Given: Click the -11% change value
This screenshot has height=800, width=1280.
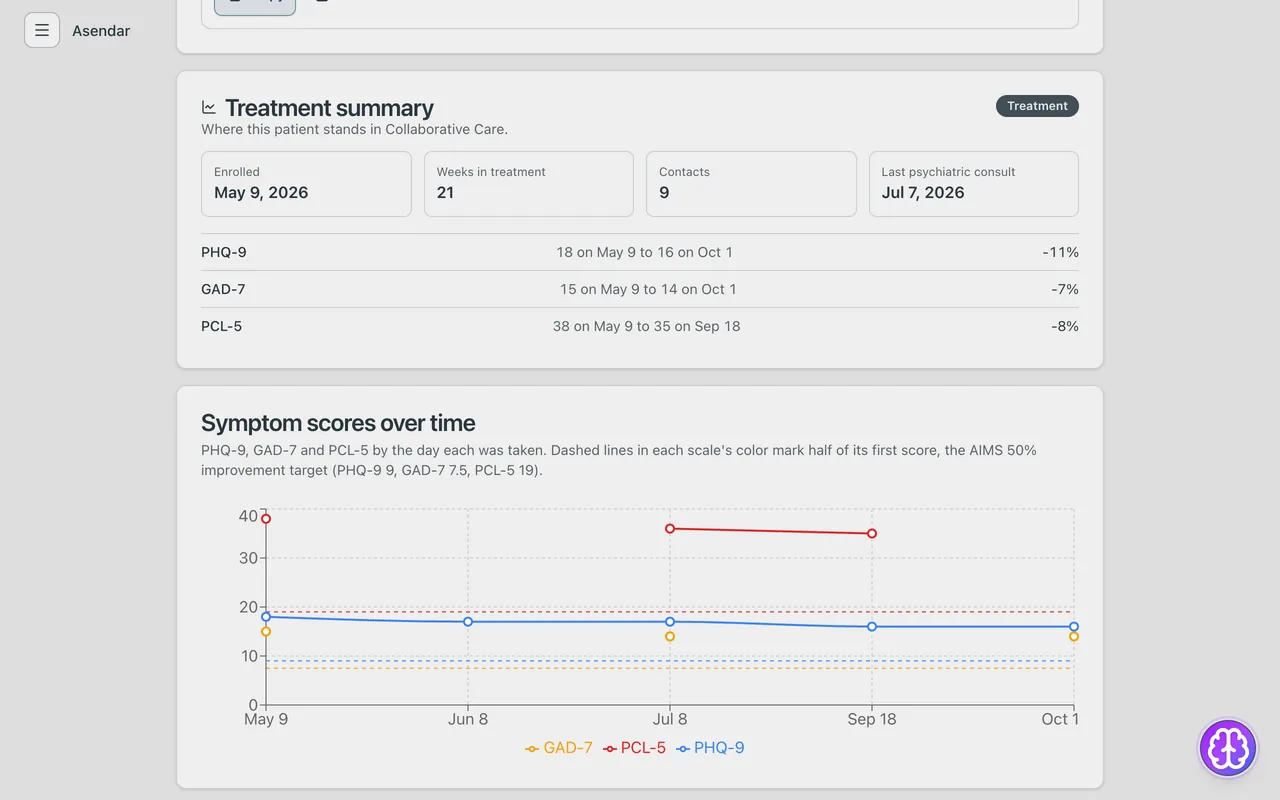Looking at the screenshot, I should 1060,252.
